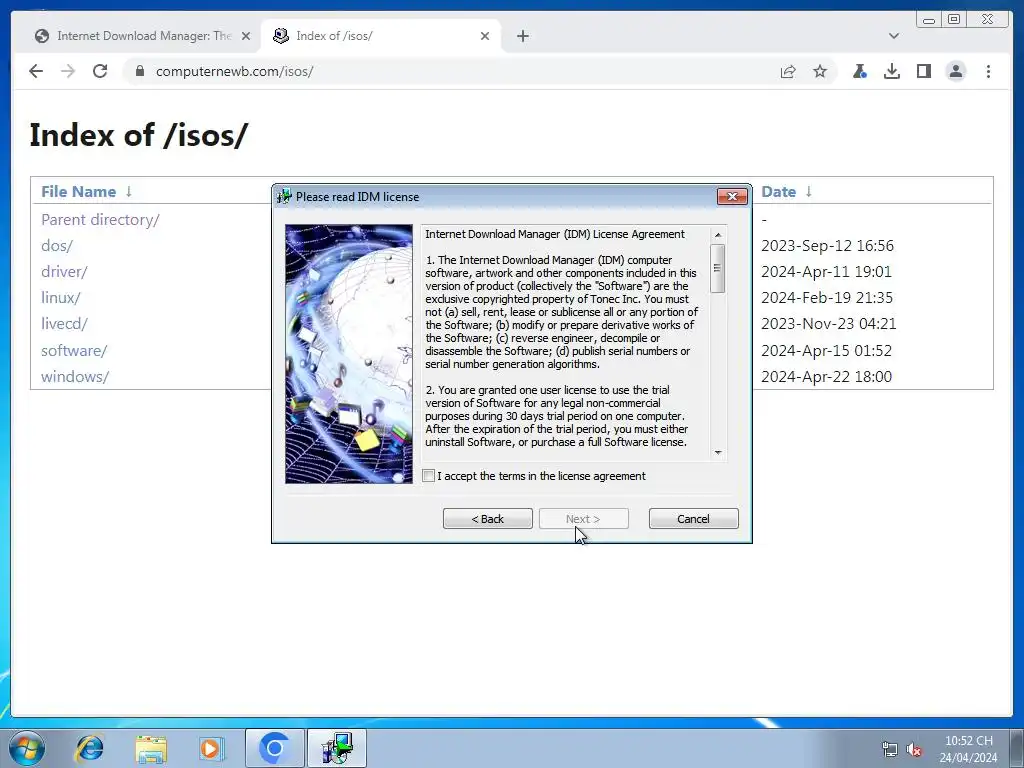Open network status tray icon

889,749
